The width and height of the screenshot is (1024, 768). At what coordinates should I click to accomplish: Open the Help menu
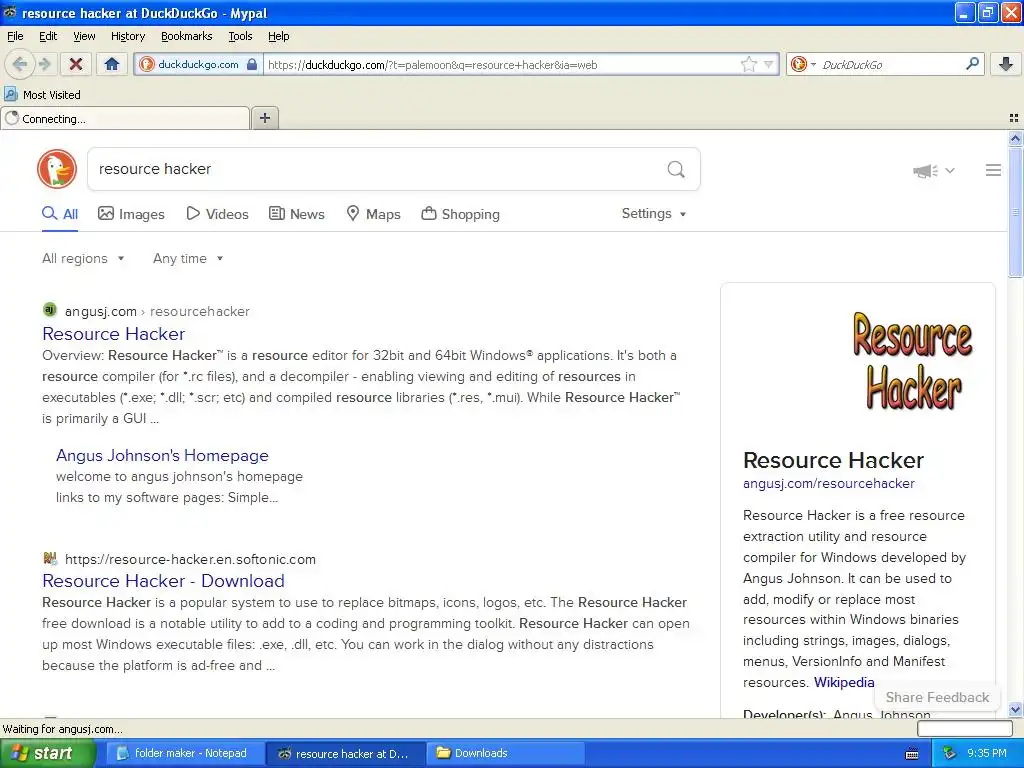pos(279,36)
